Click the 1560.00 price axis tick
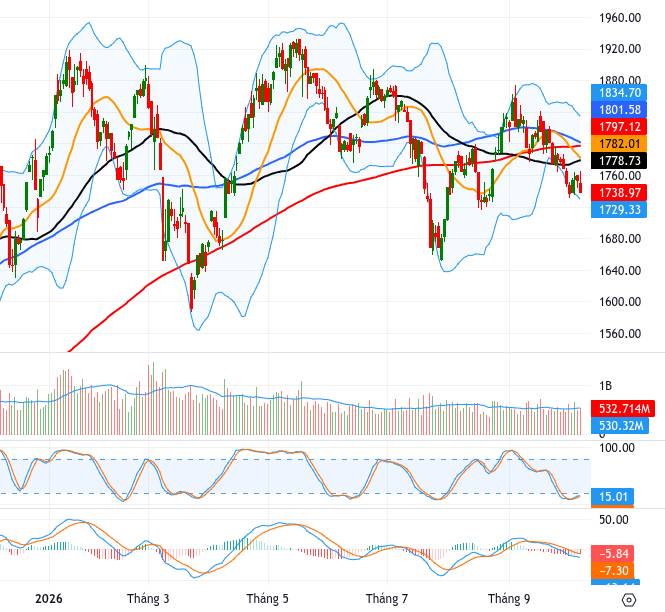This screenshot has width=665, height=612. pyautogui.click(x=620, y=333)
